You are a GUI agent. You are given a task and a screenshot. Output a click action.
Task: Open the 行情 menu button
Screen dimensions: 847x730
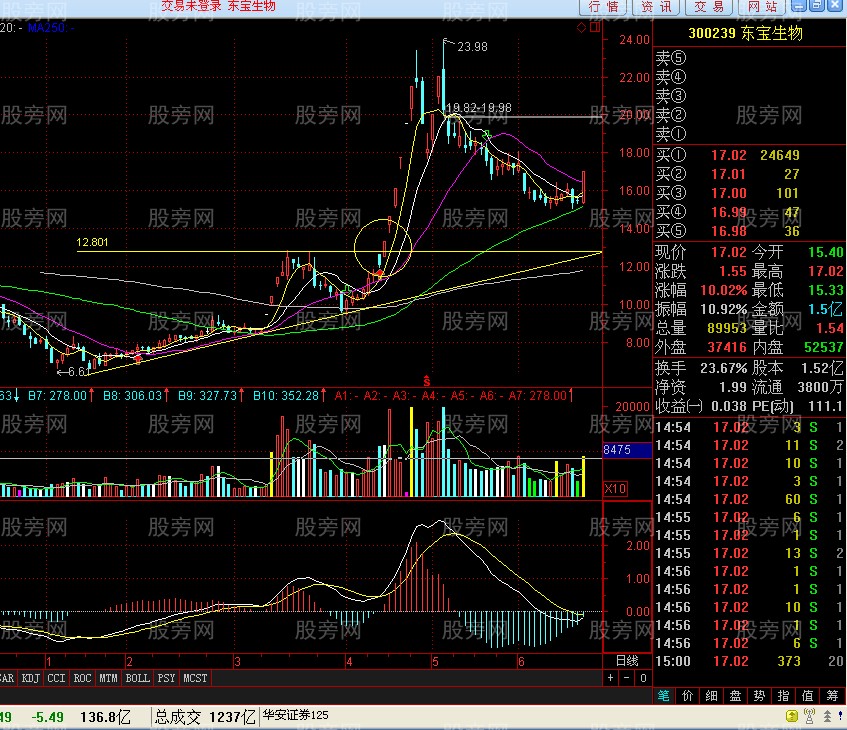coord(603,7)
